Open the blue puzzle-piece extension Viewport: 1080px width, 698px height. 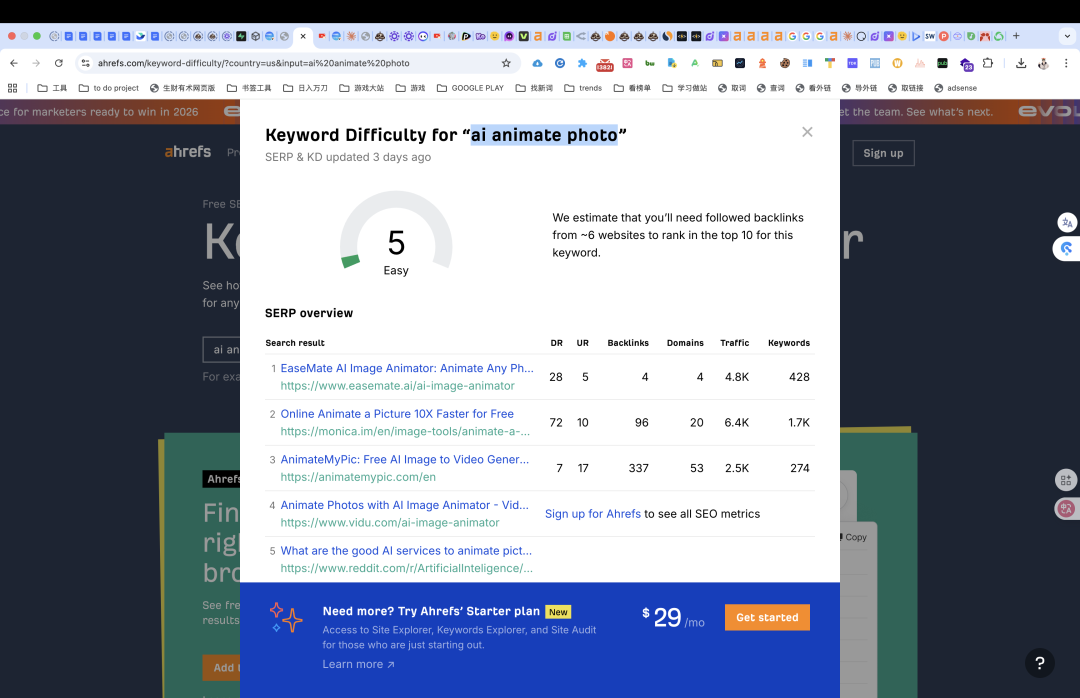tap(582, 63)
